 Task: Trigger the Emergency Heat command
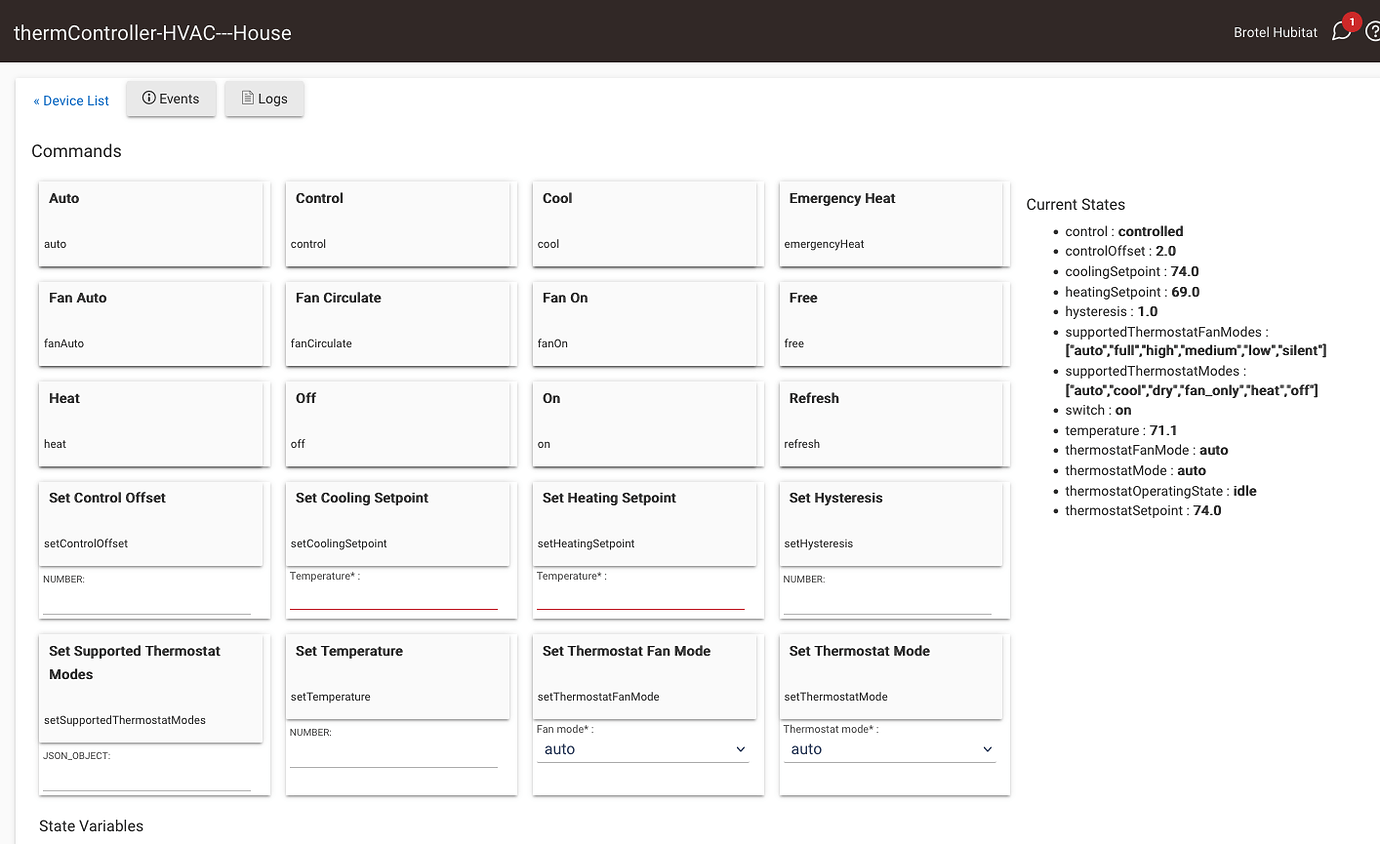(893, 223)
